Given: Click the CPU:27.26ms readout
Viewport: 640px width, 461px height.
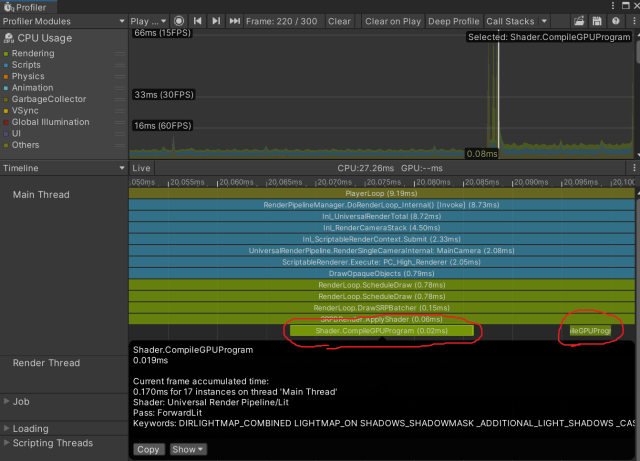Looking at the screenshot, I should [x=365, y=168].
